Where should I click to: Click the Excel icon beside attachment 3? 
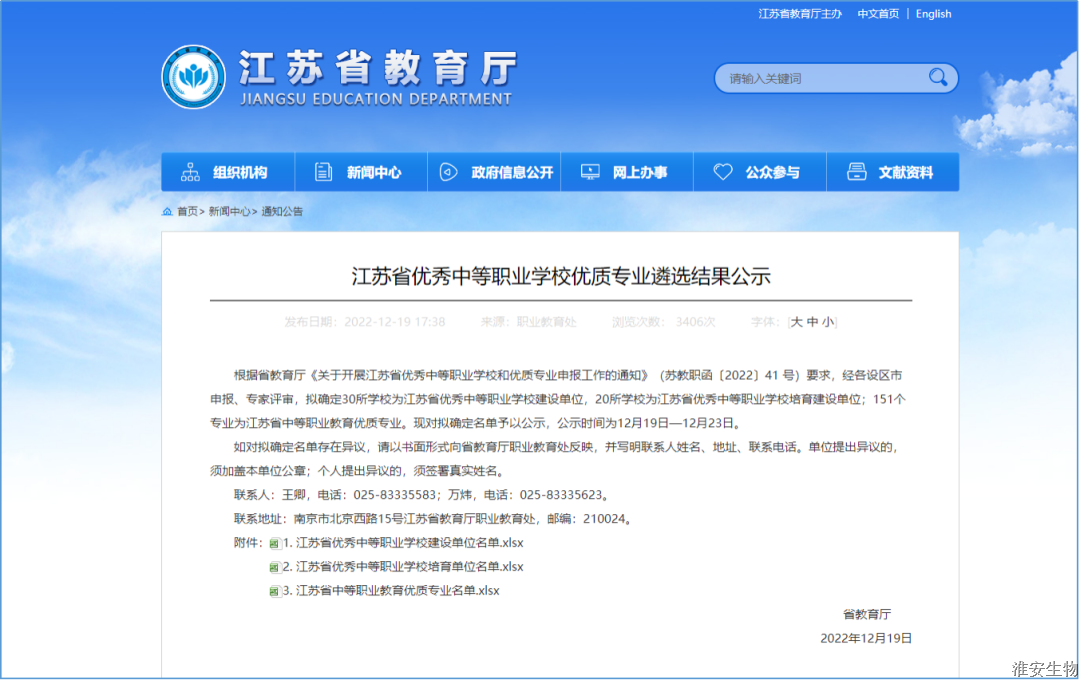(274, 590)
